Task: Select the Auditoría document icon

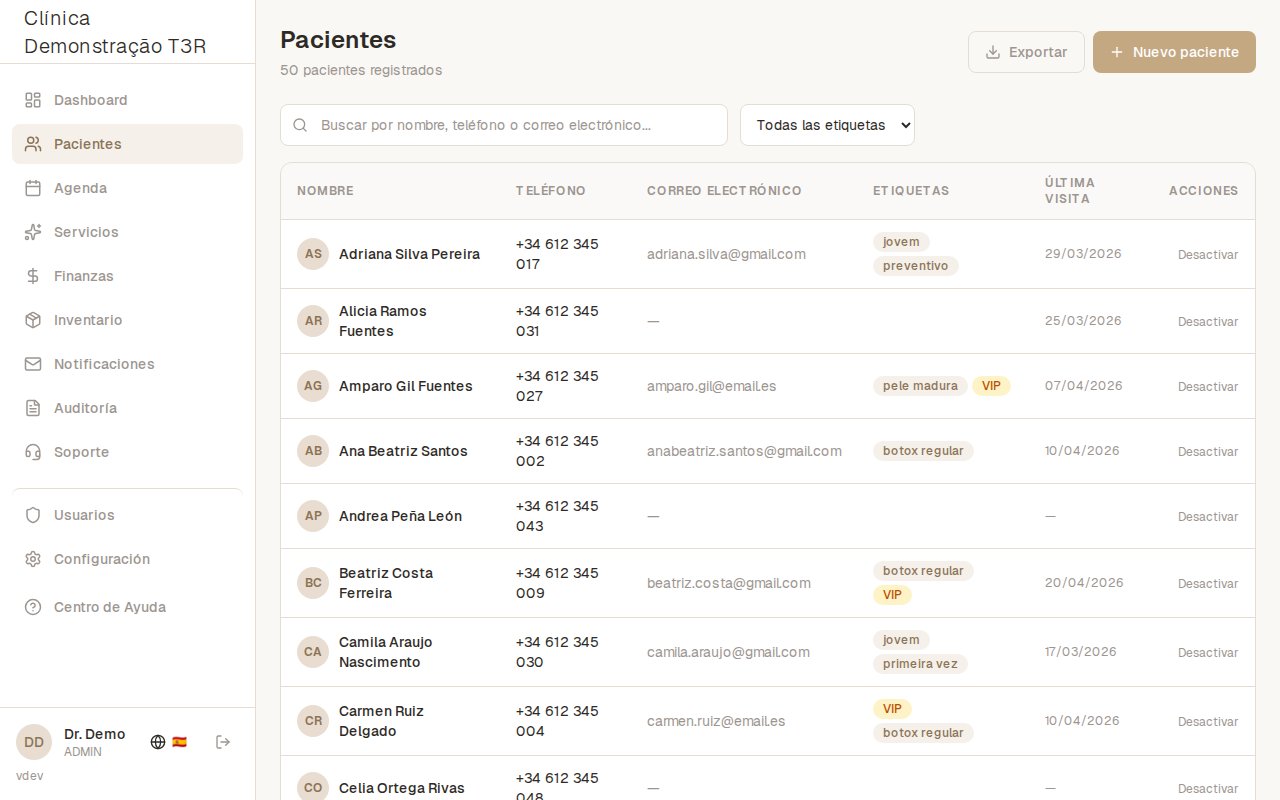Action: pos(32,408)
